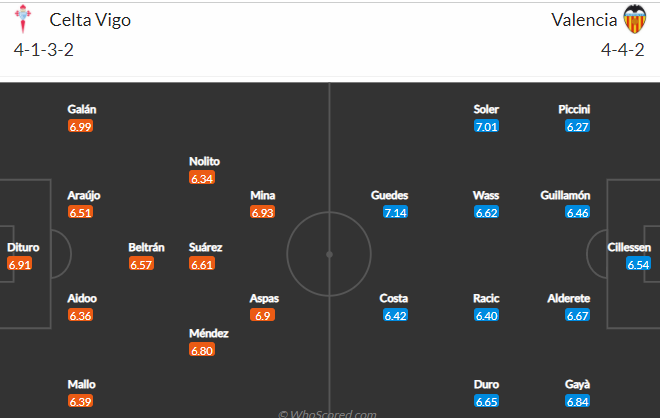Click player name Galán
Screen dimensions: 660x418
(82, 109)
